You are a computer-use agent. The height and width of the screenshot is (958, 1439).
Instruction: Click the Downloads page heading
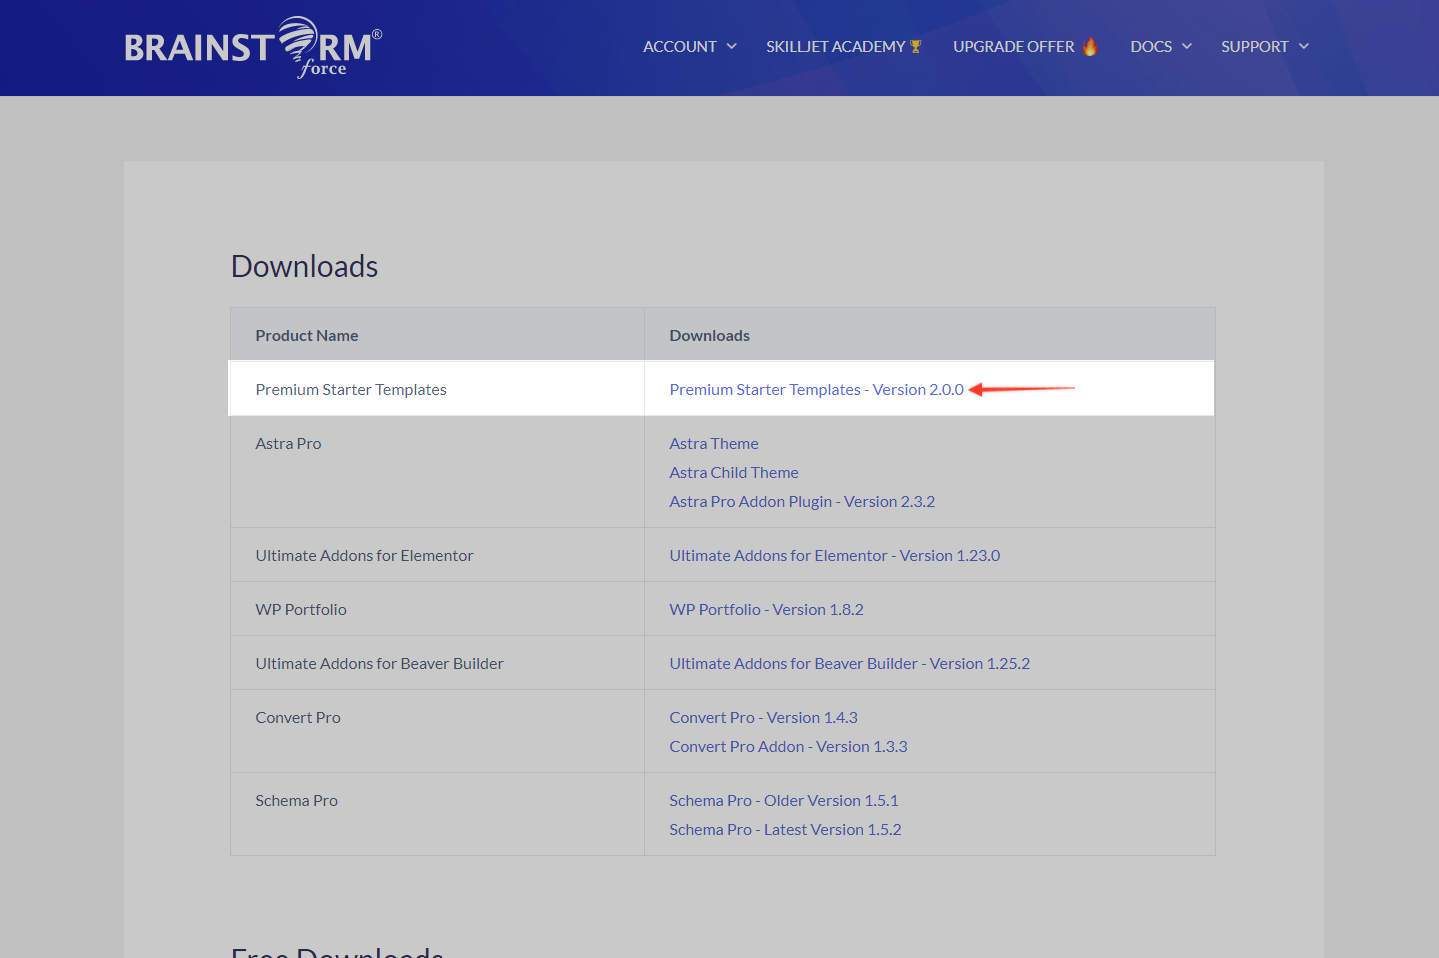pyautogui.click(x=305, y=266)
